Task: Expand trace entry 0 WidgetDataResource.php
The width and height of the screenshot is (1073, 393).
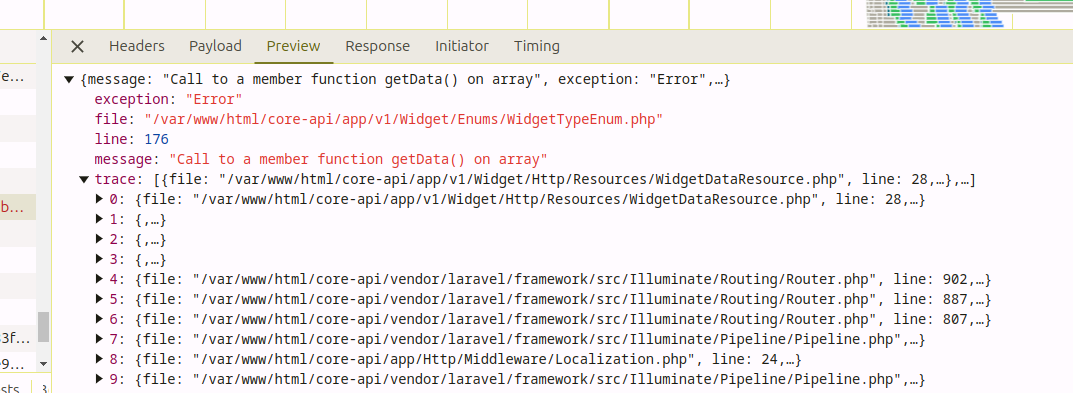Action: [x=101, y=200]
